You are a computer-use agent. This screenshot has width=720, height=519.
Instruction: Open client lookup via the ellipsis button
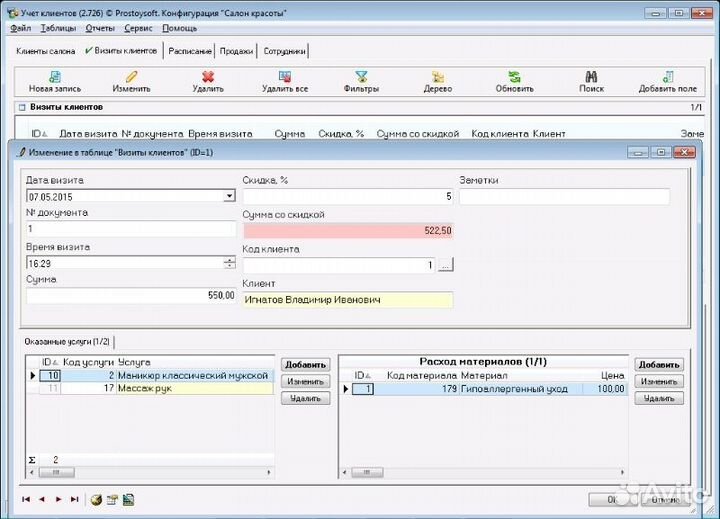pyautogui.click(x=446, y=265)
